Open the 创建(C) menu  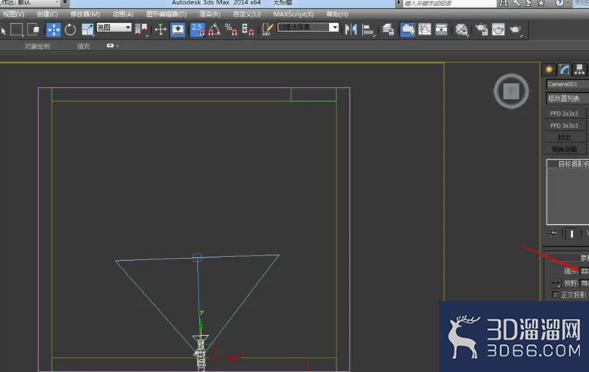(x=47, y=14)
